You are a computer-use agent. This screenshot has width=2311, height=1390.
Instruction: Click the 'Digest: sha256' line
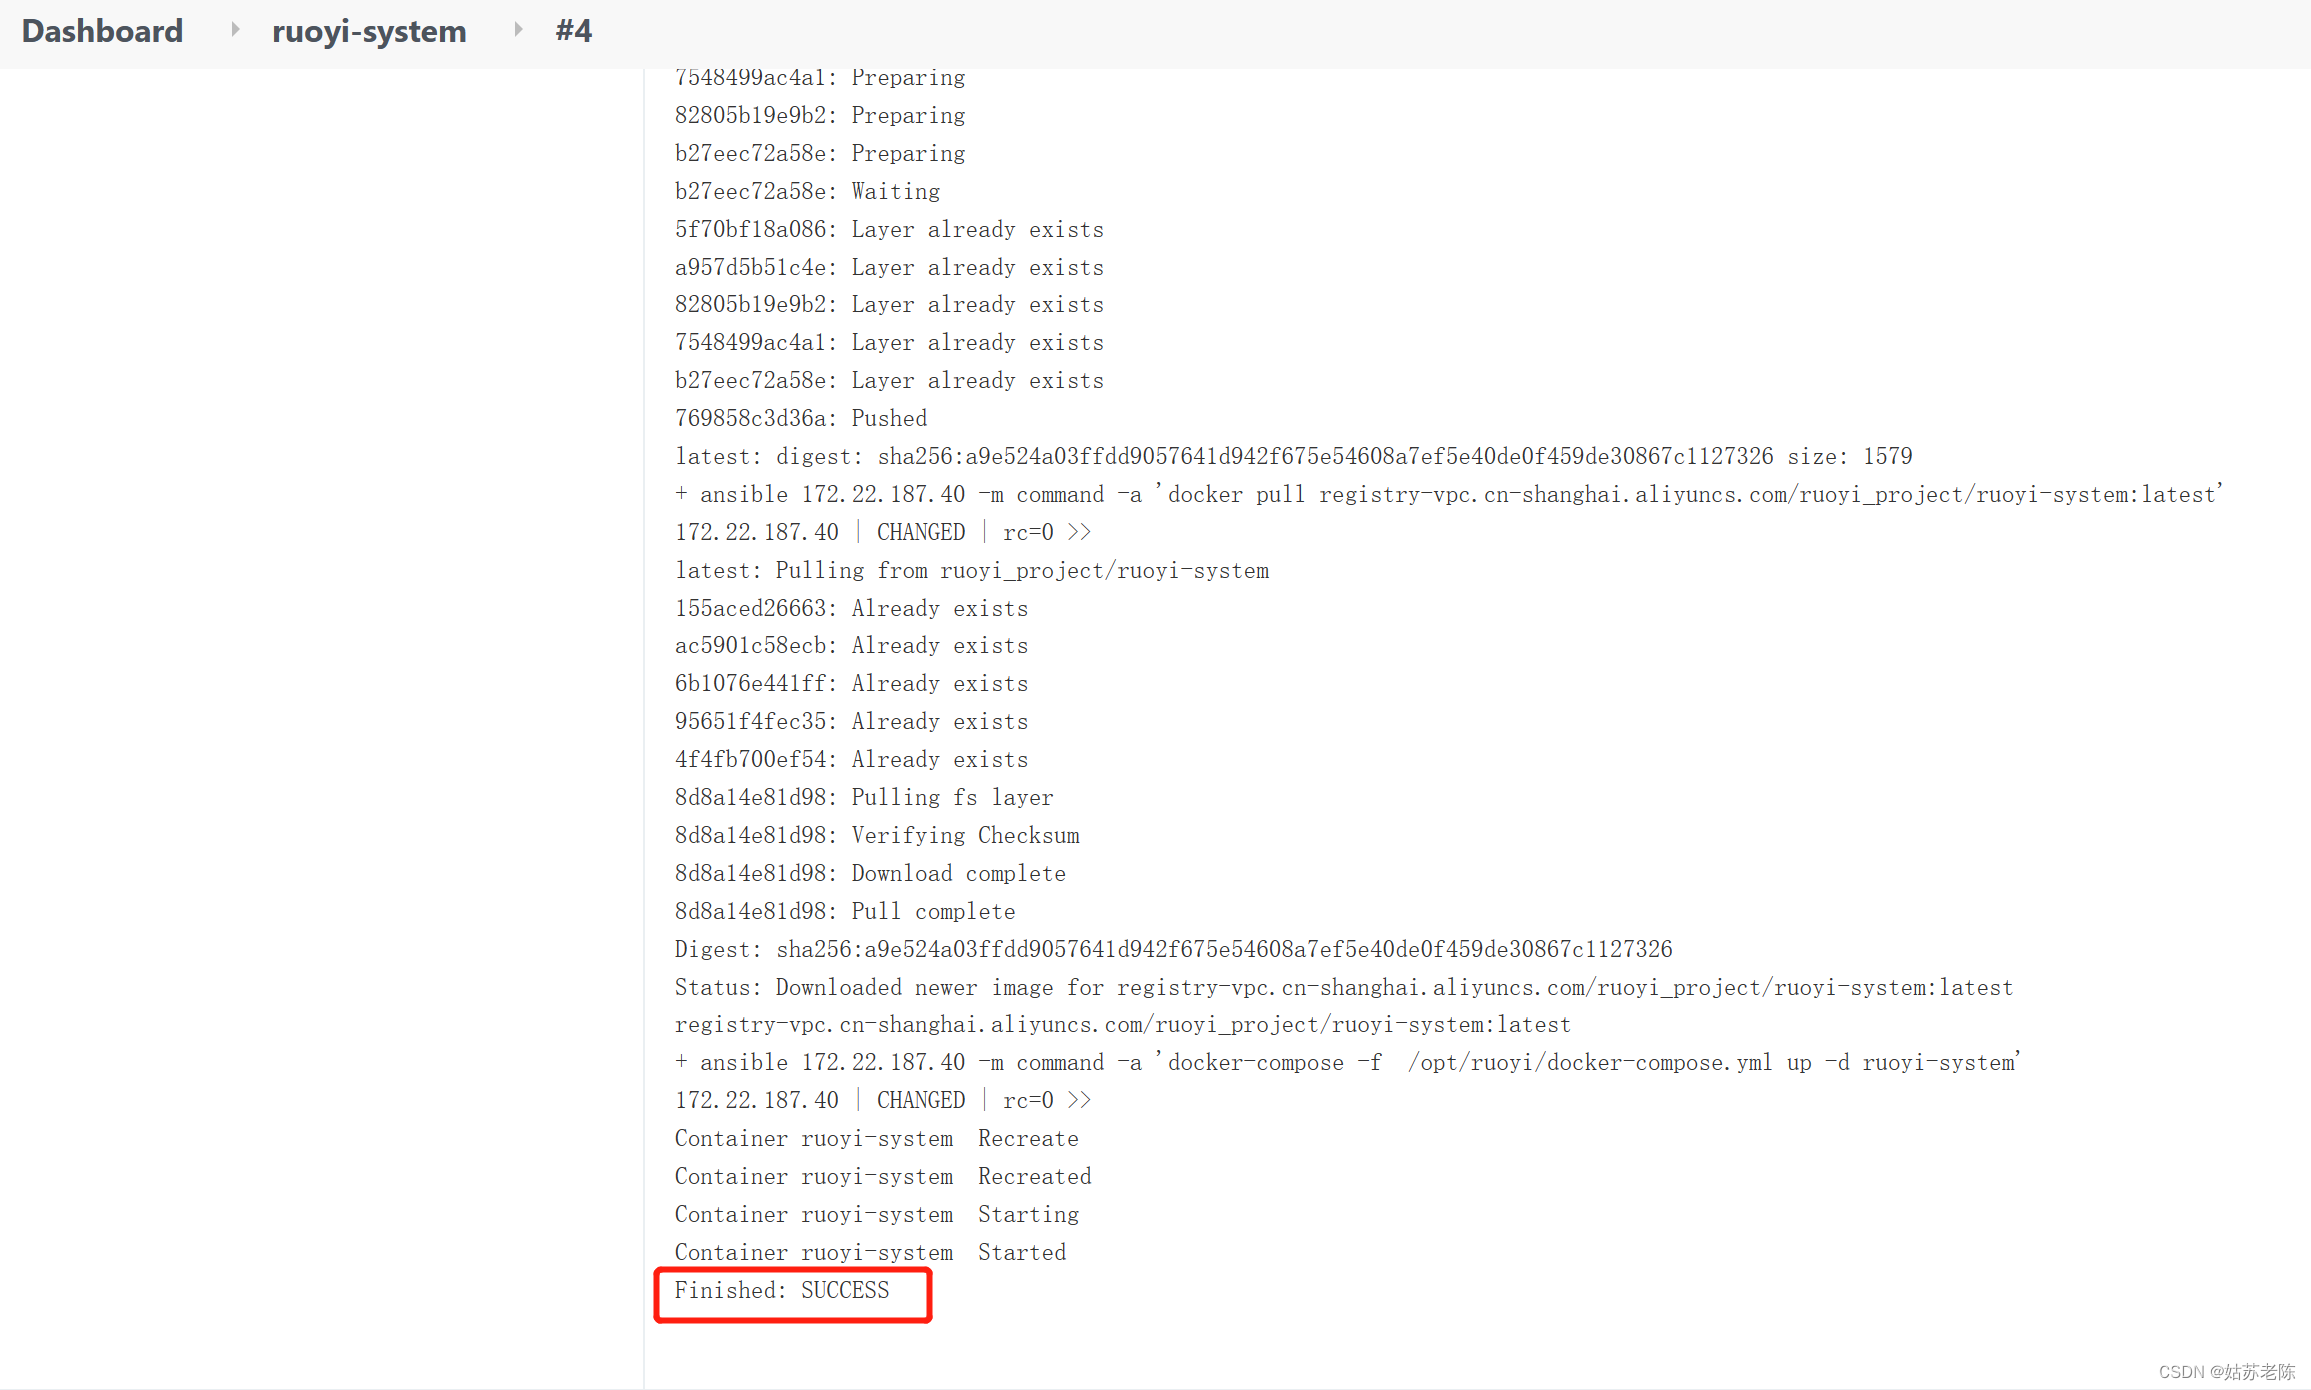pyautogui.click(x=1173, y=949)
